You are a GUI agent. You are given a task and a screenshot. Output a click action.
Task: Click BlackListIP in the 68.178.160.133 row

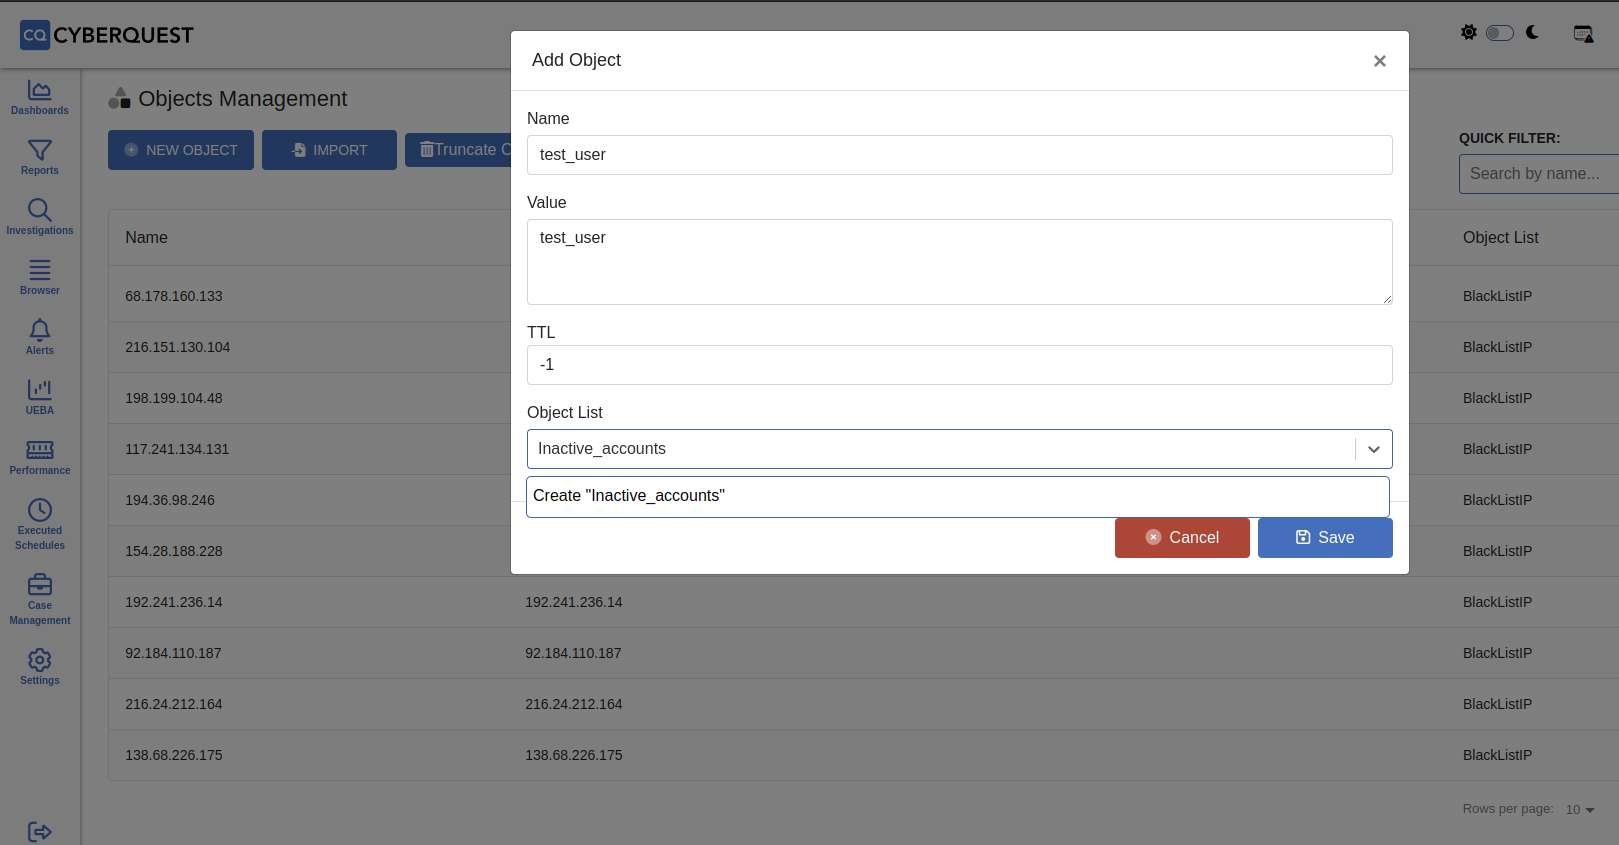click(x=1497, y=296)
